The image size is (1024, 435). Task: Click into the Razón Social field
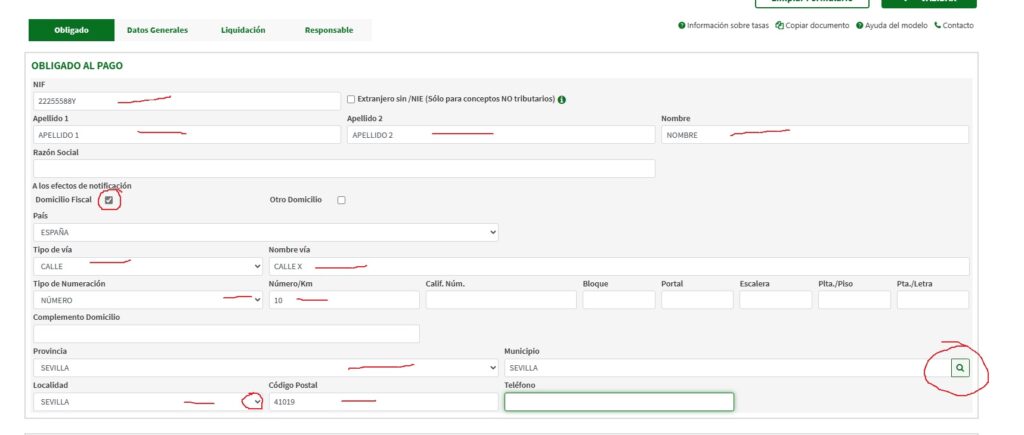coord(343,169)
